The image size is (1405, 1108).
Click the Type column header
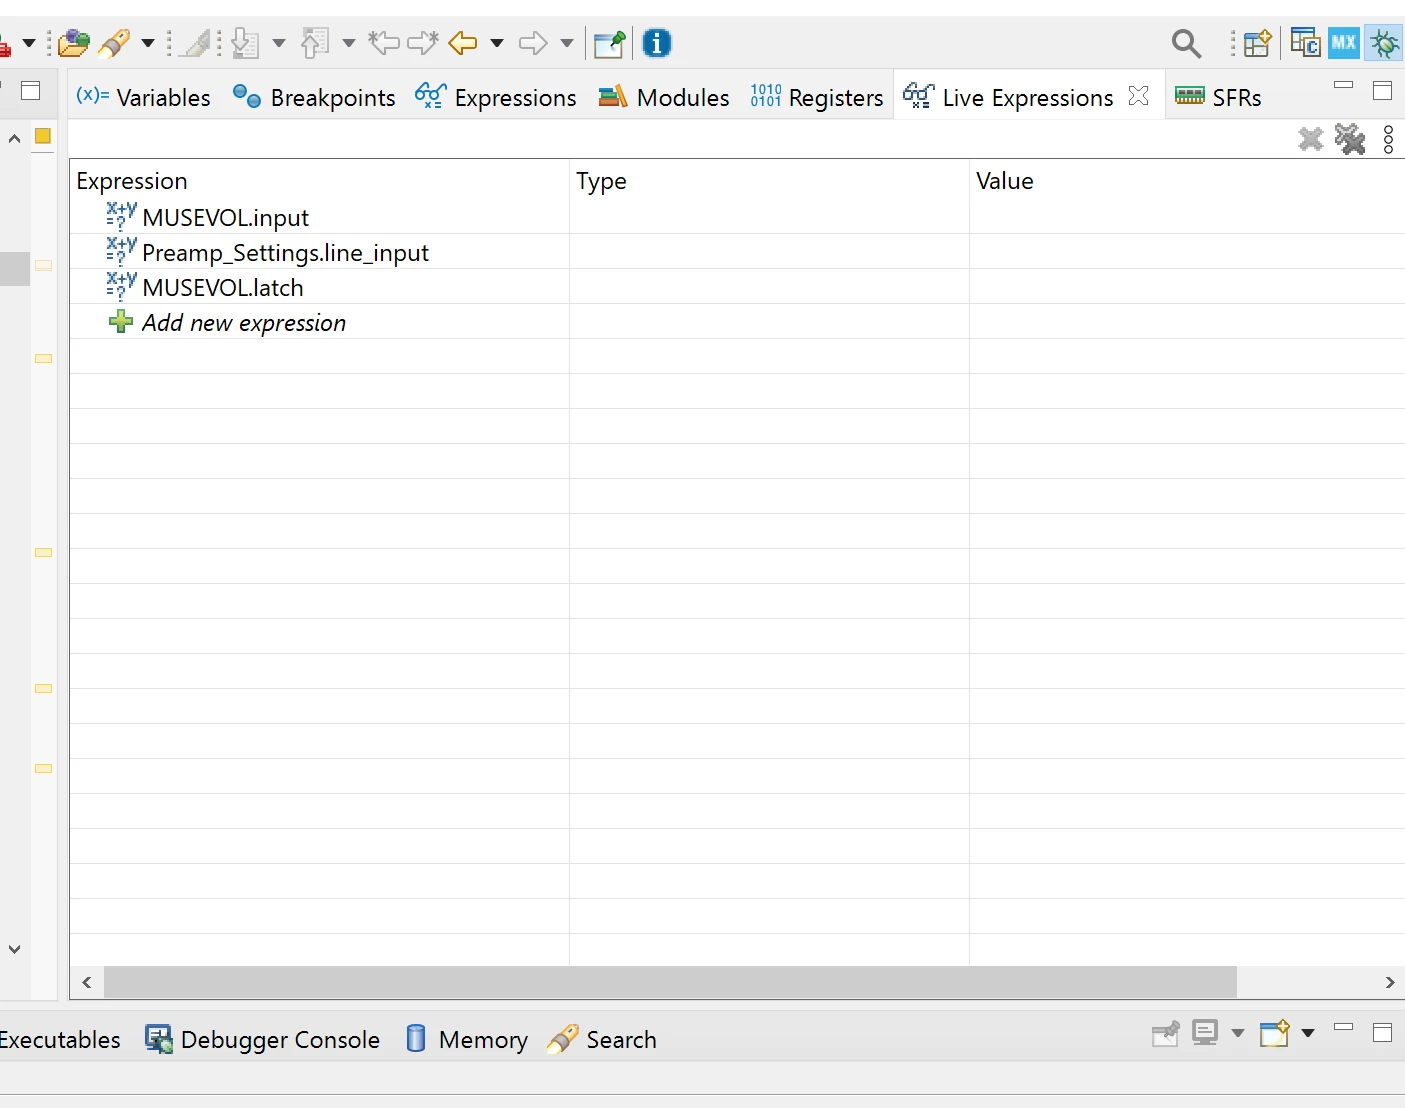[x=769, y=181]
